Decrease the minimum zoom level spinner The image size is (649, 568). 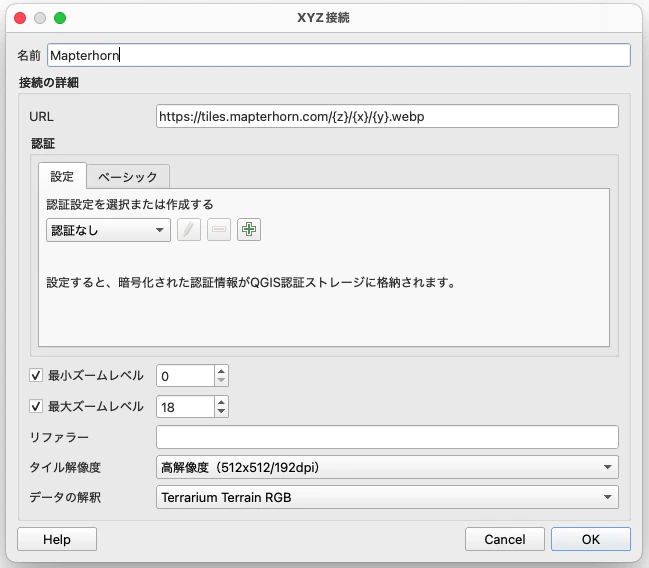click(x=221, y=380)
